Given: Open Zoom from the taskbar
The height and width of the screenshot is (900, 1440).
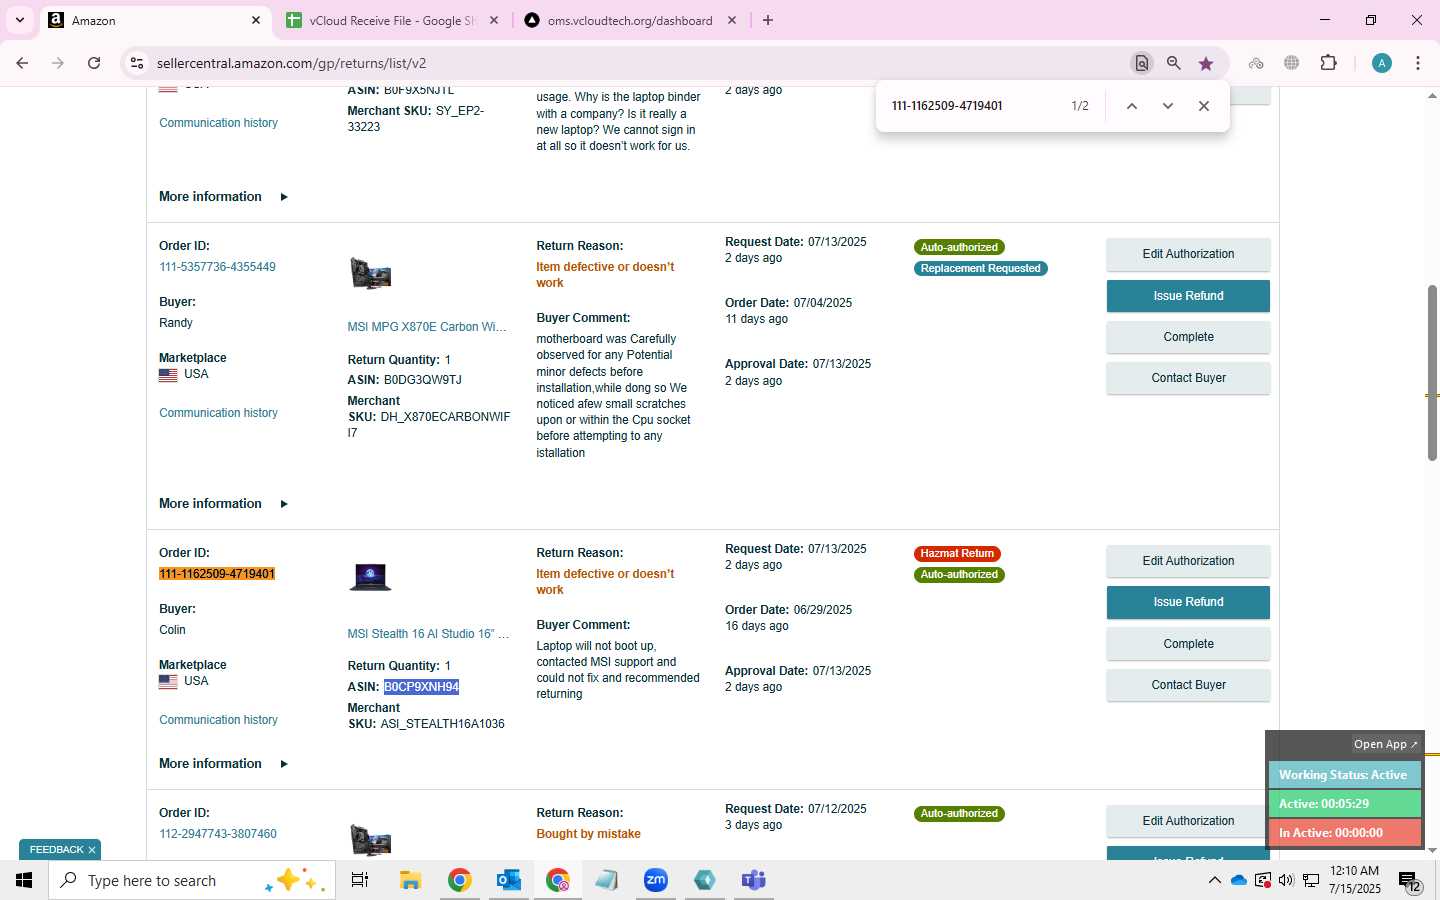Looking at the screenshot, I should tap(656, 880).
